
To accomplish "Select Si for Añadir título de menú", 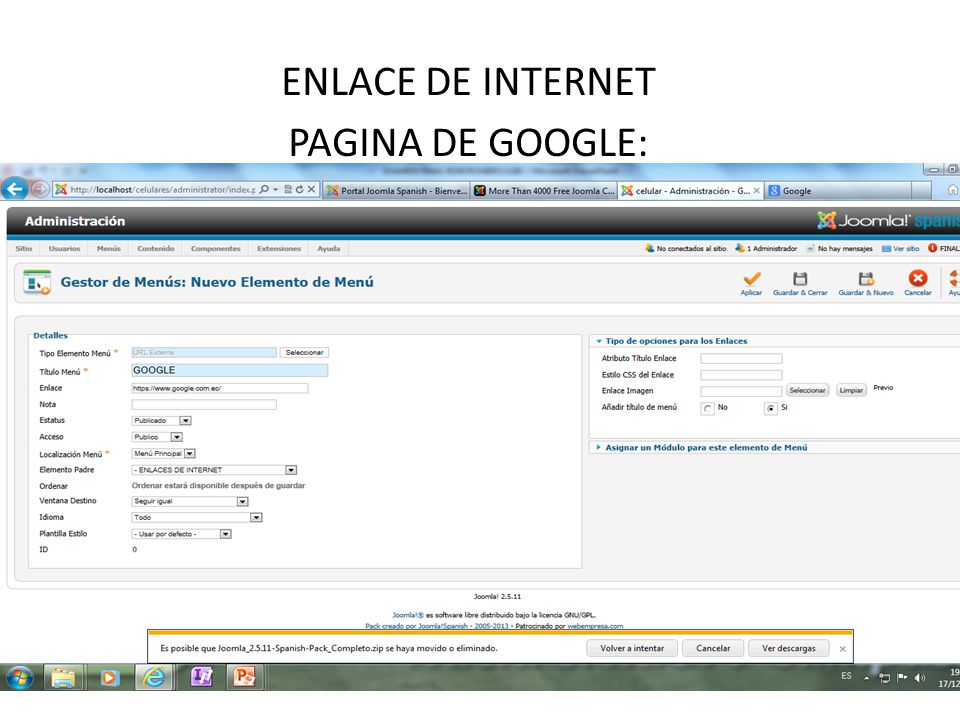I will pos(771,408).
